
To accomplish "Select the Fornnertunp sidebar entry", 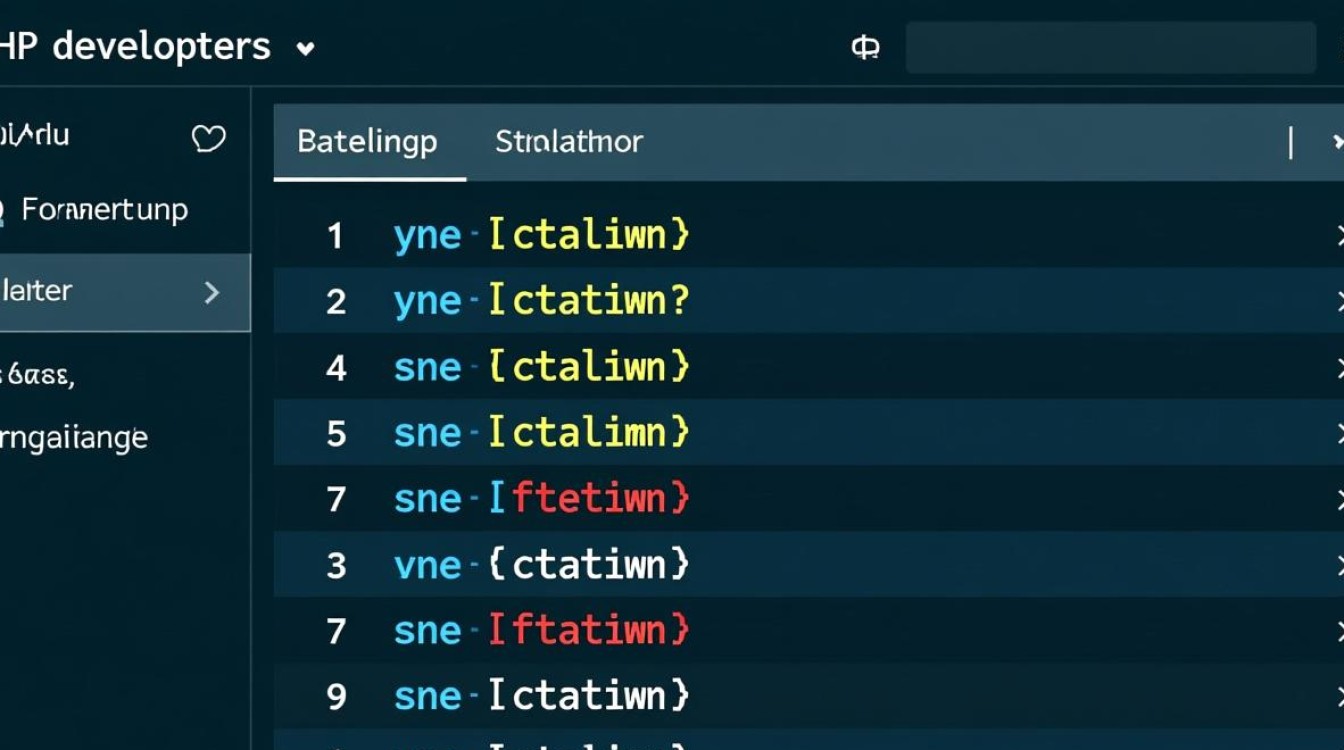I will click(105, 210).
